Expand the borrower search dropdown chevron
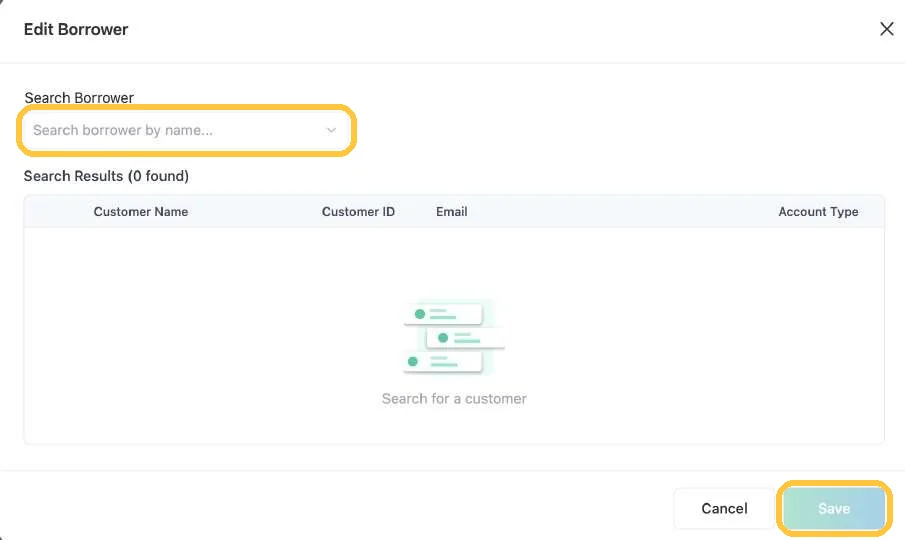 point(331,130)
